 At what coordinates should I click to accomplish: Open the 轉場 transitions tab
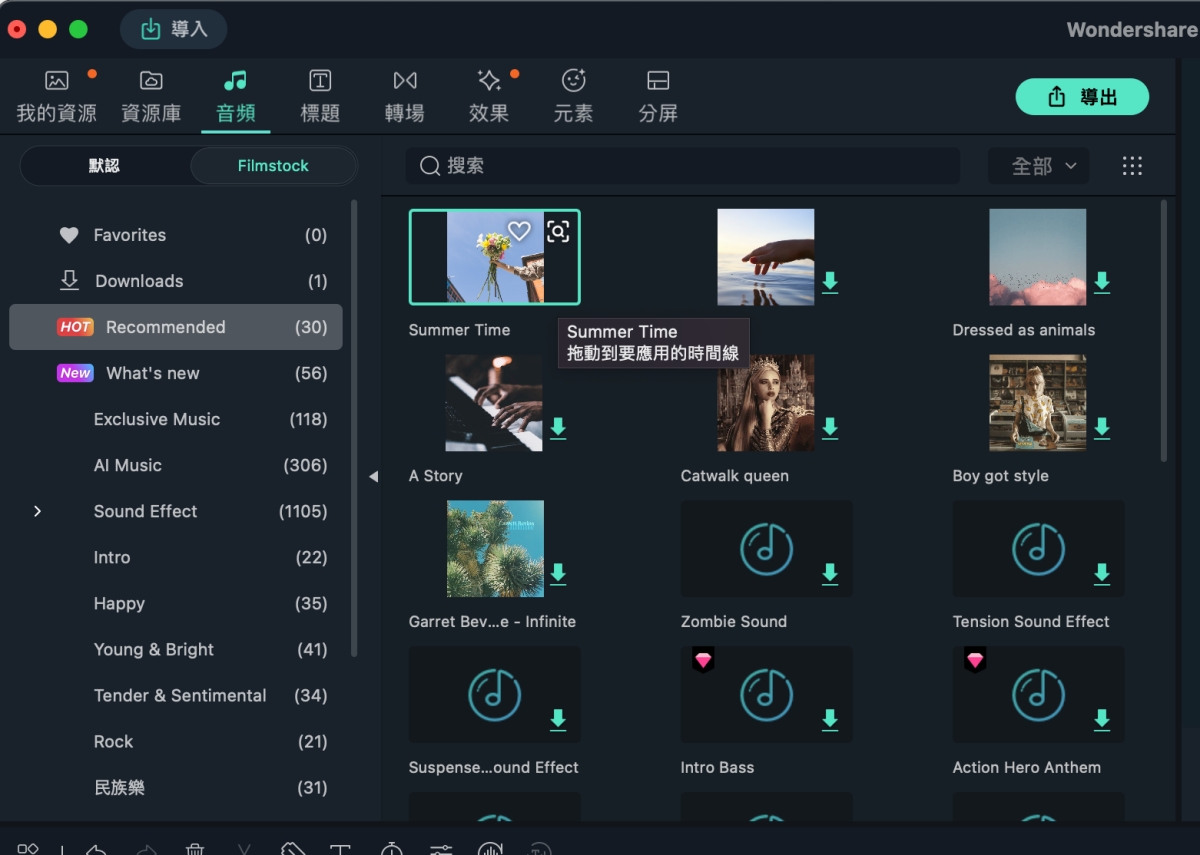[404, 97]
